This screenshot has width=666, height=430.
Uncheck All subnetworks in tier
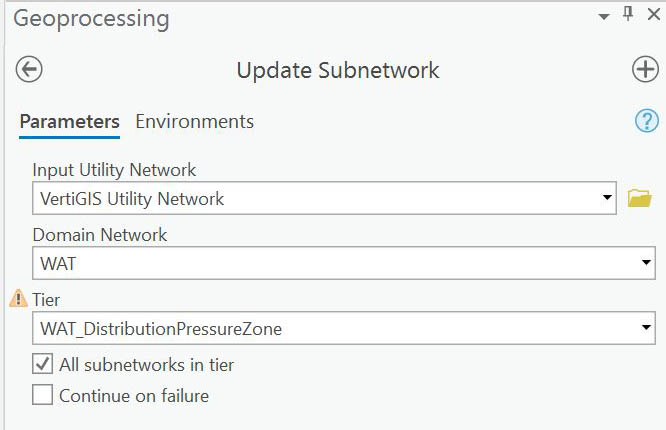coord(42,365)
